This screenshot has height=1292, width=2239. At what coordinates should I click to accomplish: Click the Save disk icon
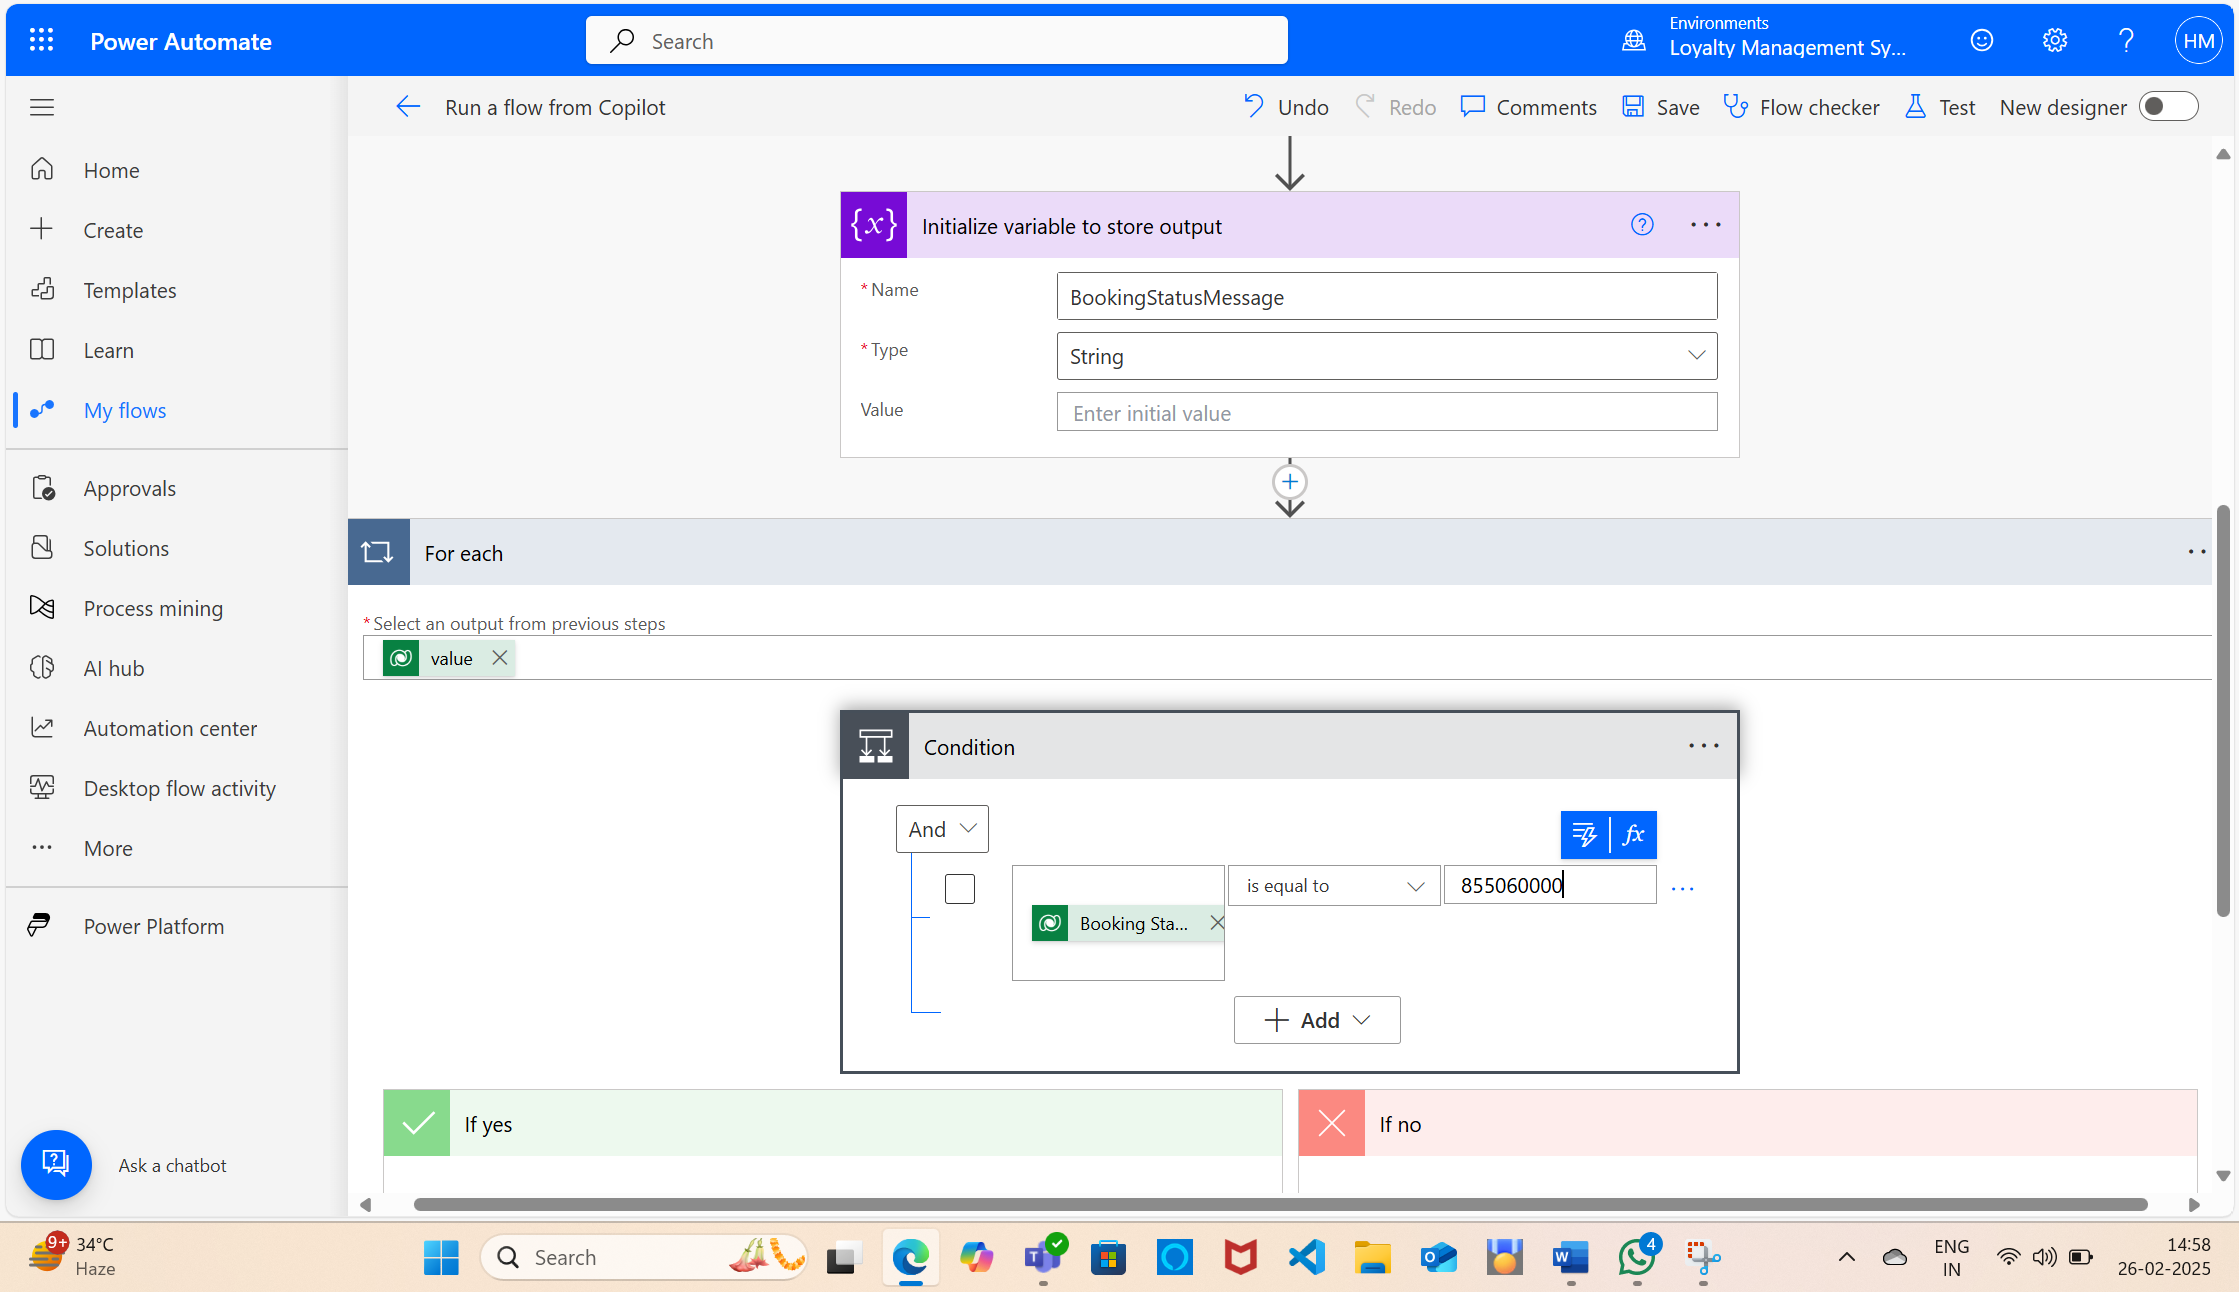tap(1633, 107)
